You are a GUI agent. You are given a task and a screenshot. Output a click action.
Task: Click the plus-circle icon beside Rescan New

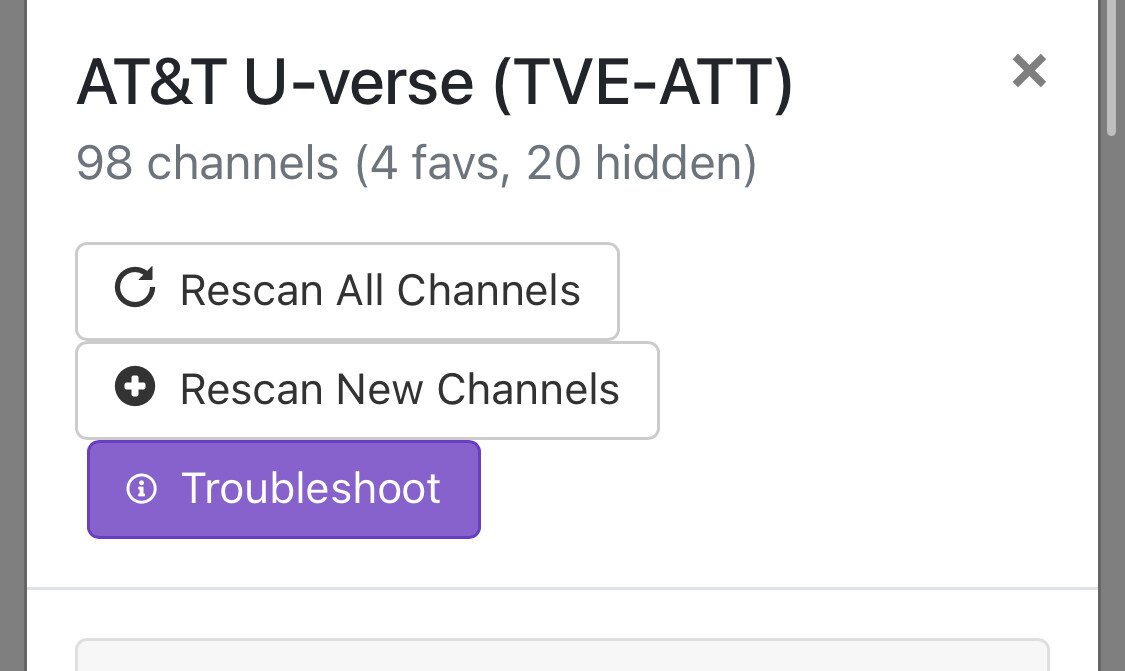(135, 388)
